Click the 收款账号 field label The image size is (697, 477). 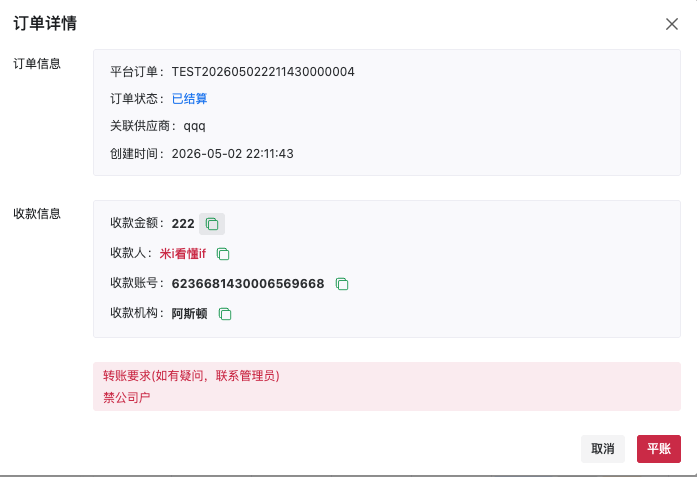[137, 283]
